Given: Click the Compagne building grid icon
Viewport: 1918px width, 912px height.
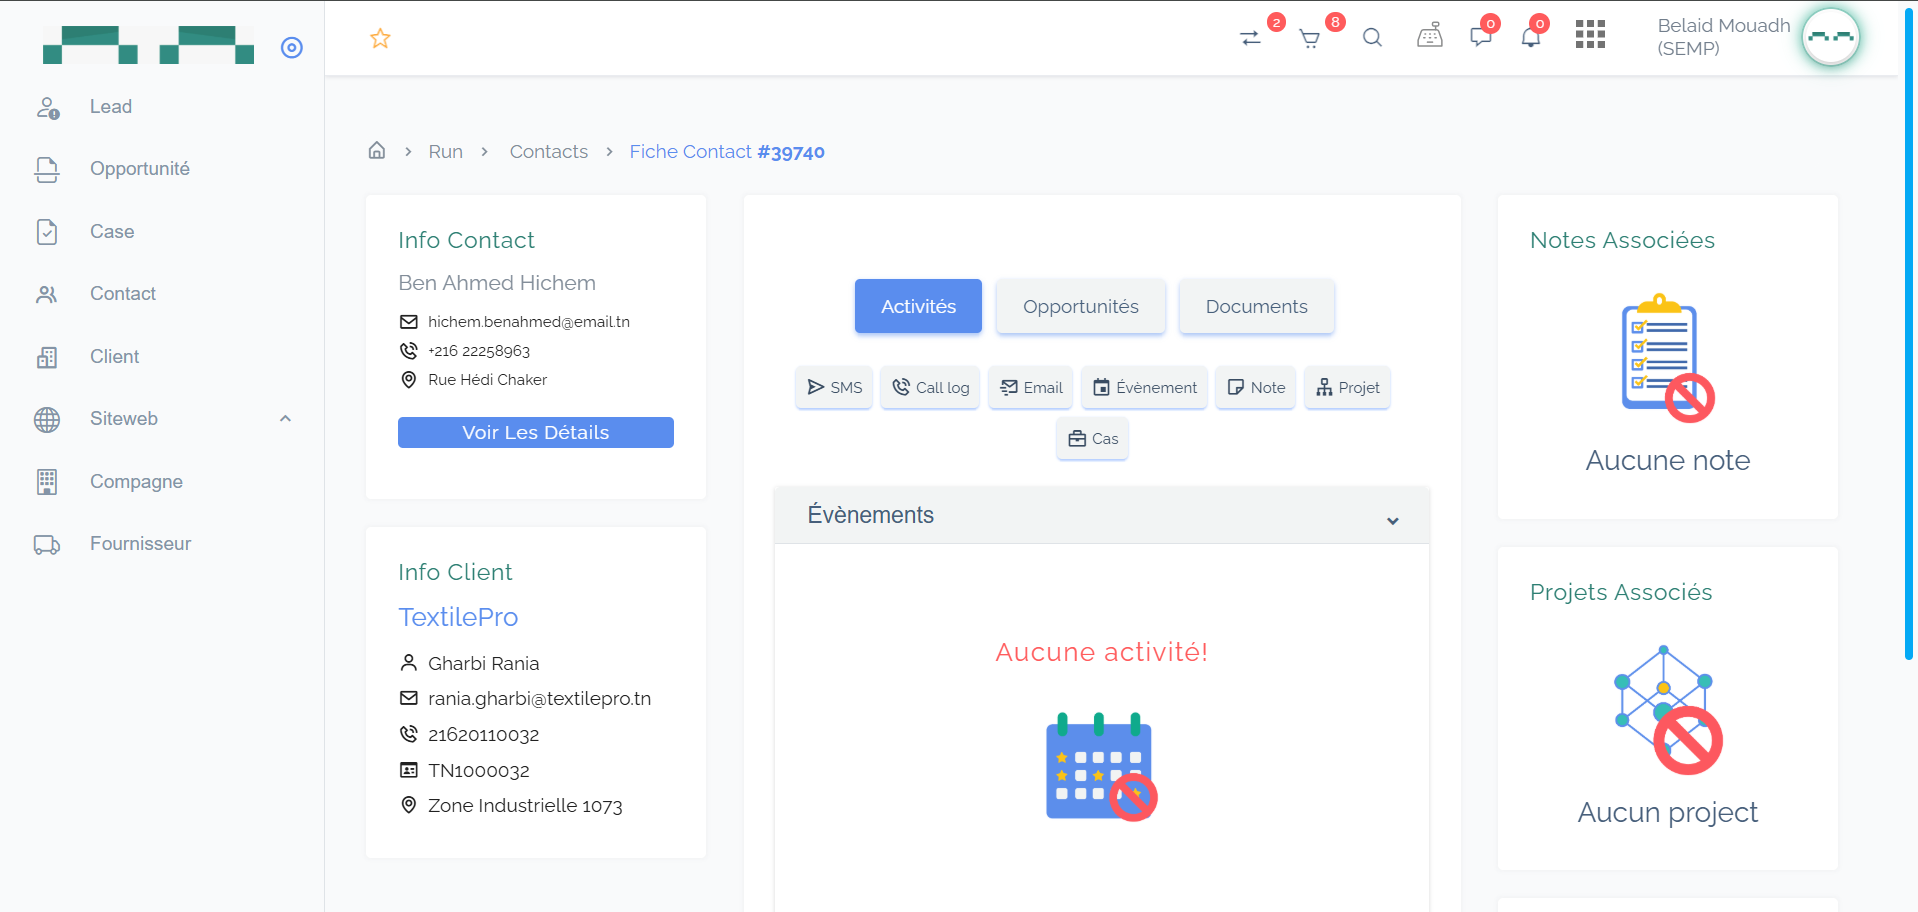Looking at the screenshot, I should point(47,482).
